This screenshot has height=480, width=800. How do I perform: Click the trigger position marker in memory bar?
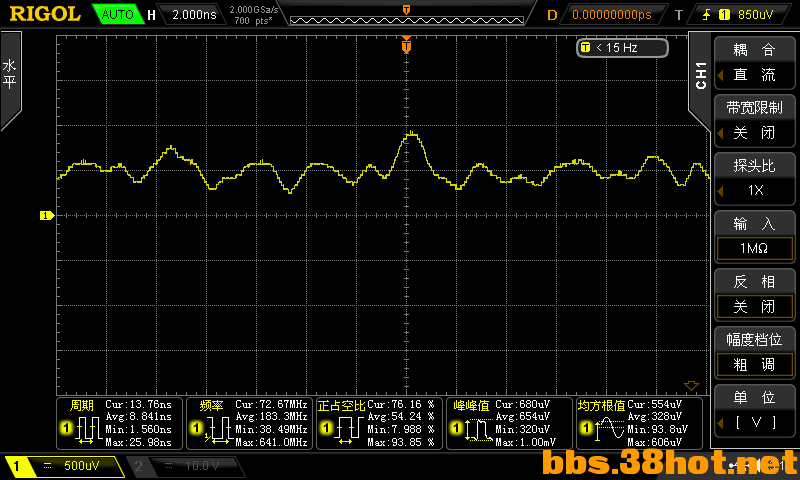407,10
